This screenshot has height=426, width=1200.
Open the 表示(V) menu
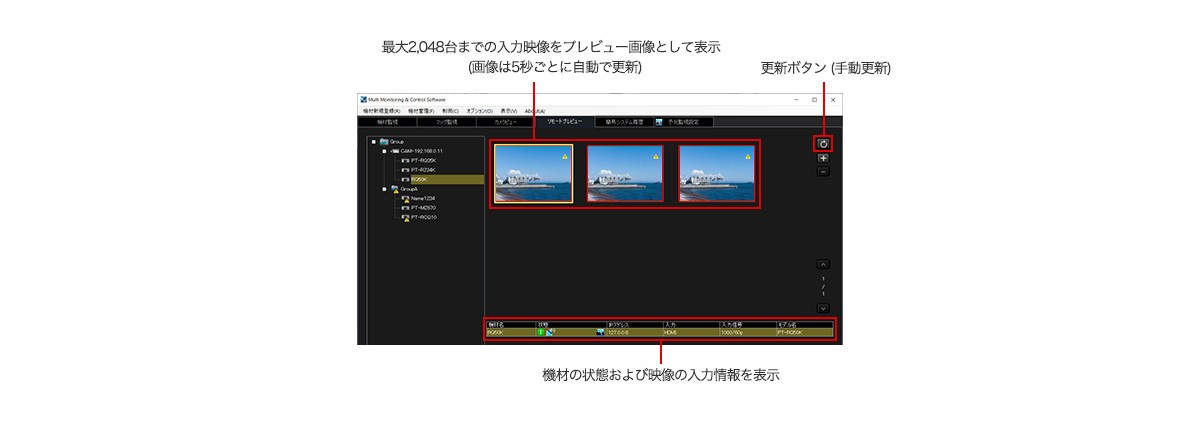[x=509, y=111]
